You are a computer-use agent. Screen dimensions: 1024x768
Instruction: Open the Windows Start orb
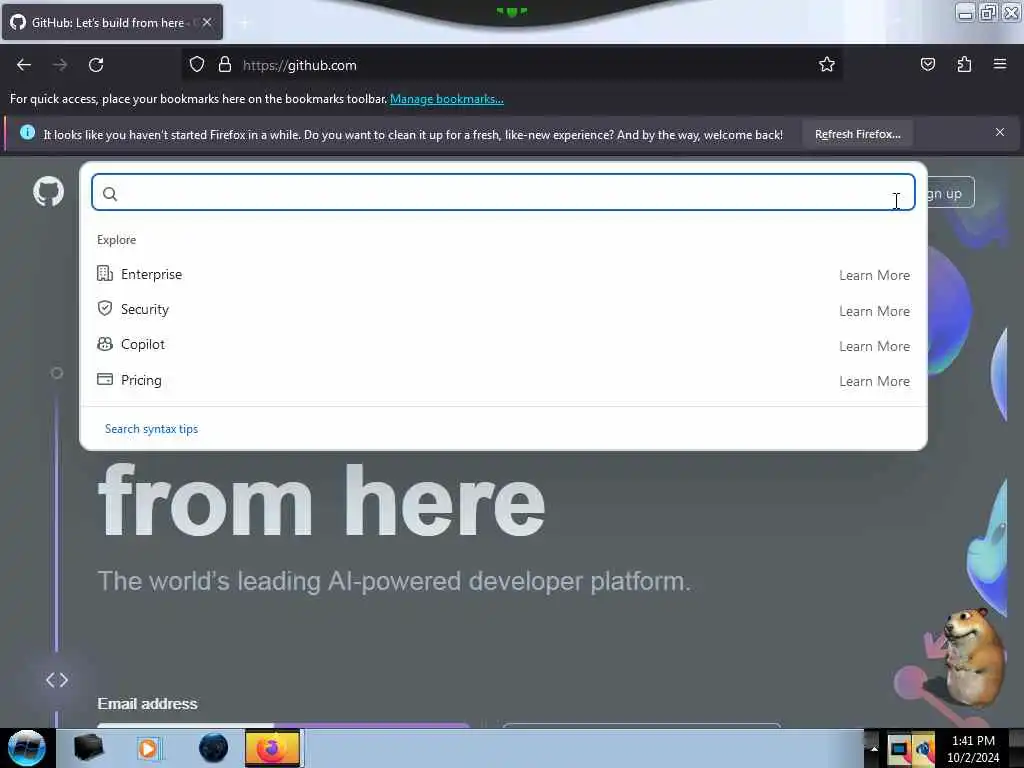click(26, 748)
